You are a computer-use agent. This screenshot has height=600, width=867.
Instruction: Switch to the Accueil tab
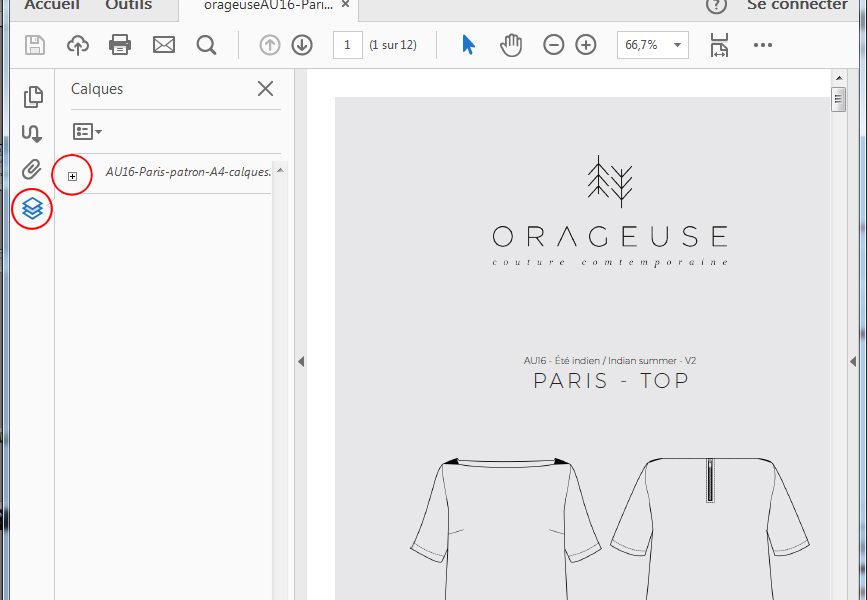(x=51, y=5)
